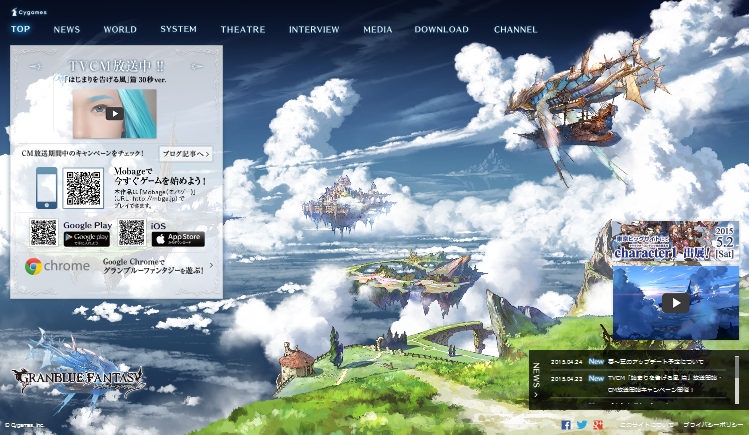Navigate to the INTERVIEW section
Screen dimensions: 749x435
pos(314,30)
